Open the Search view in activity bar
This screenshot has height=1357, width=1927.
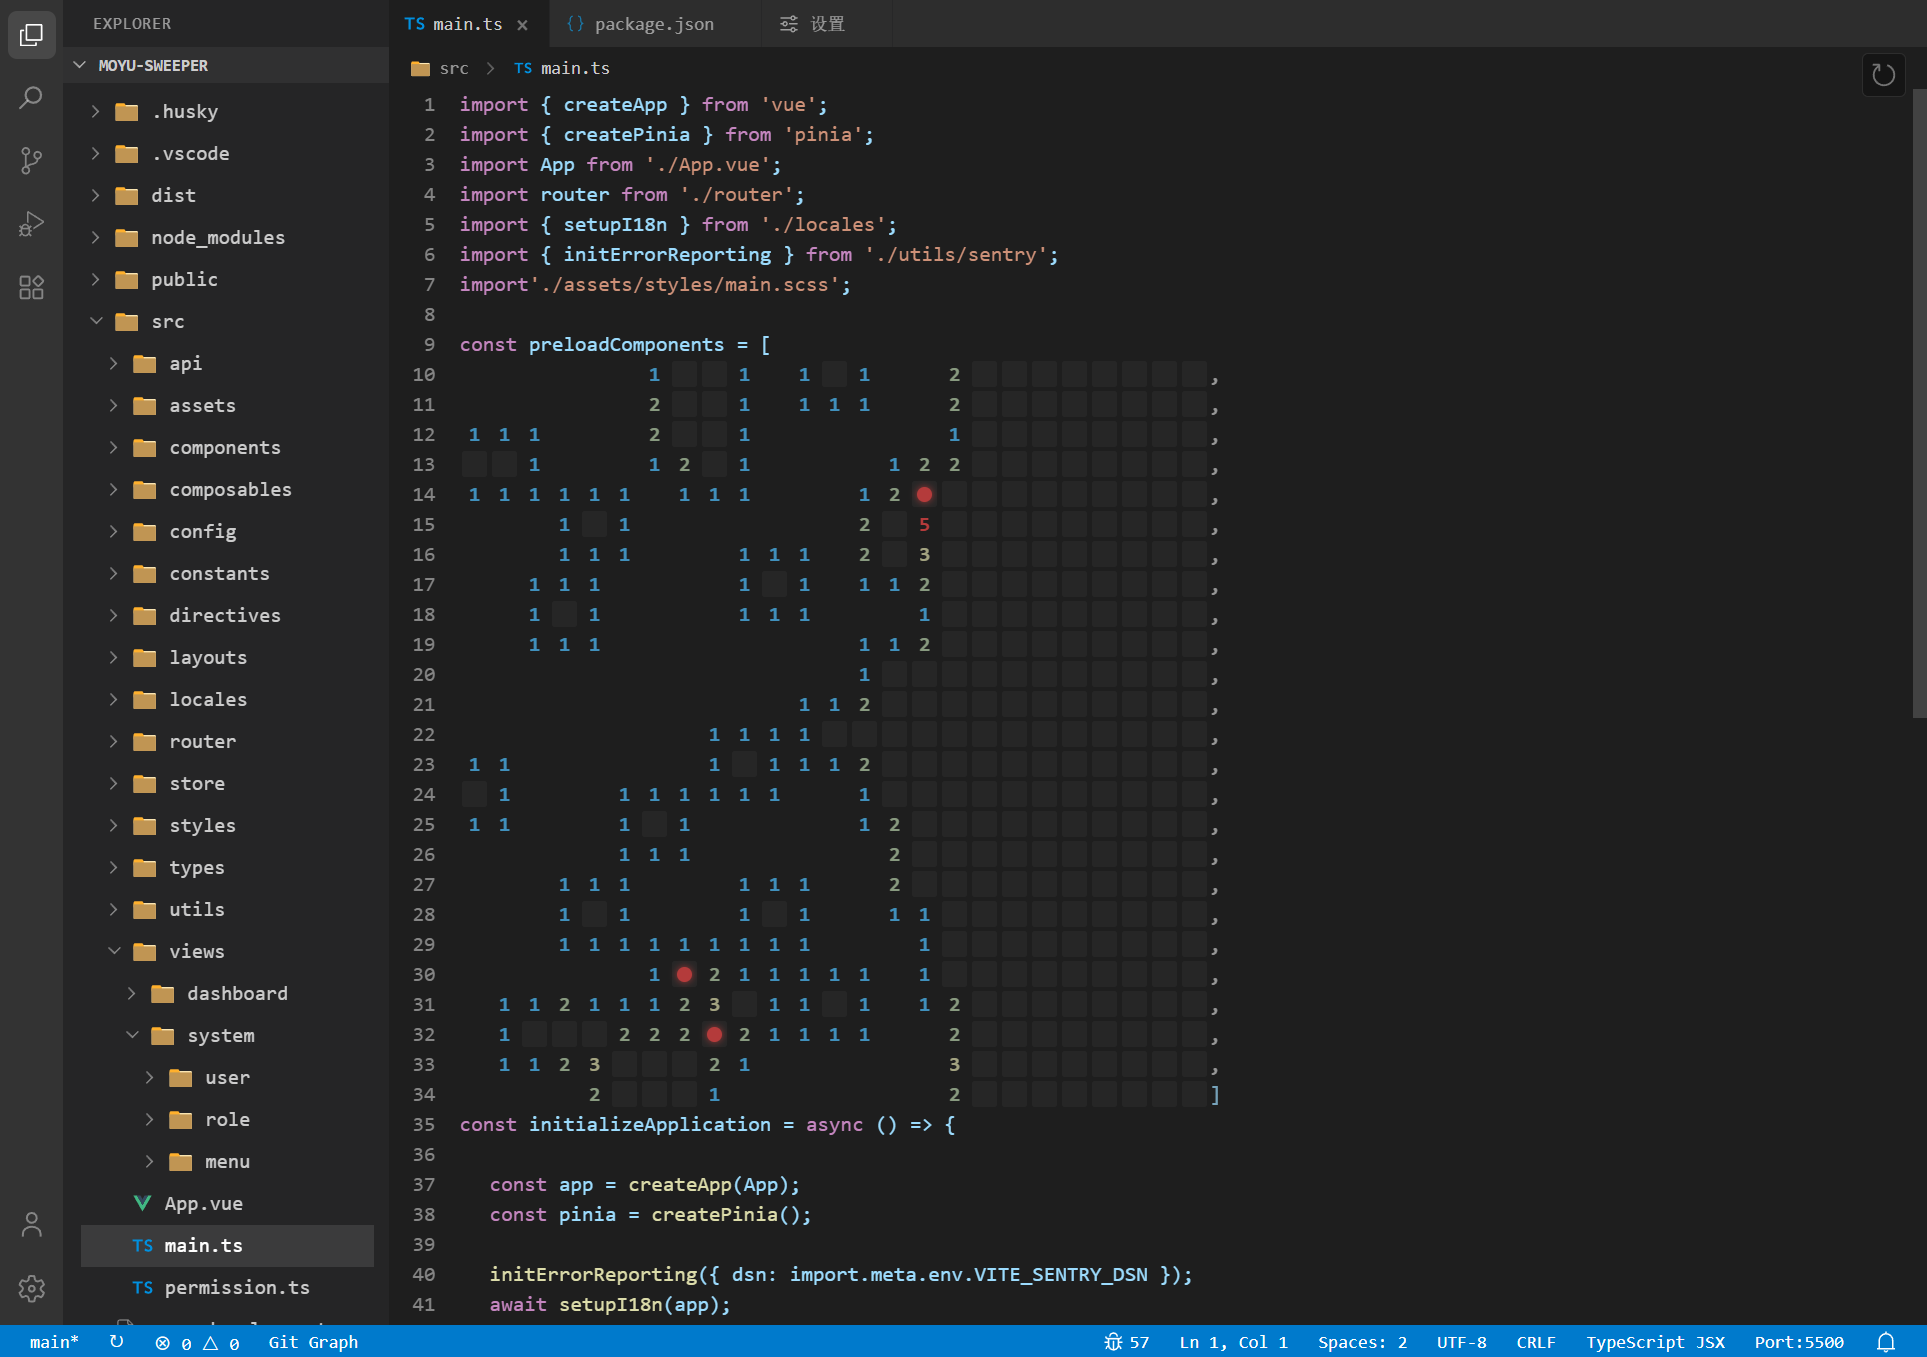(x=31, y=98)
